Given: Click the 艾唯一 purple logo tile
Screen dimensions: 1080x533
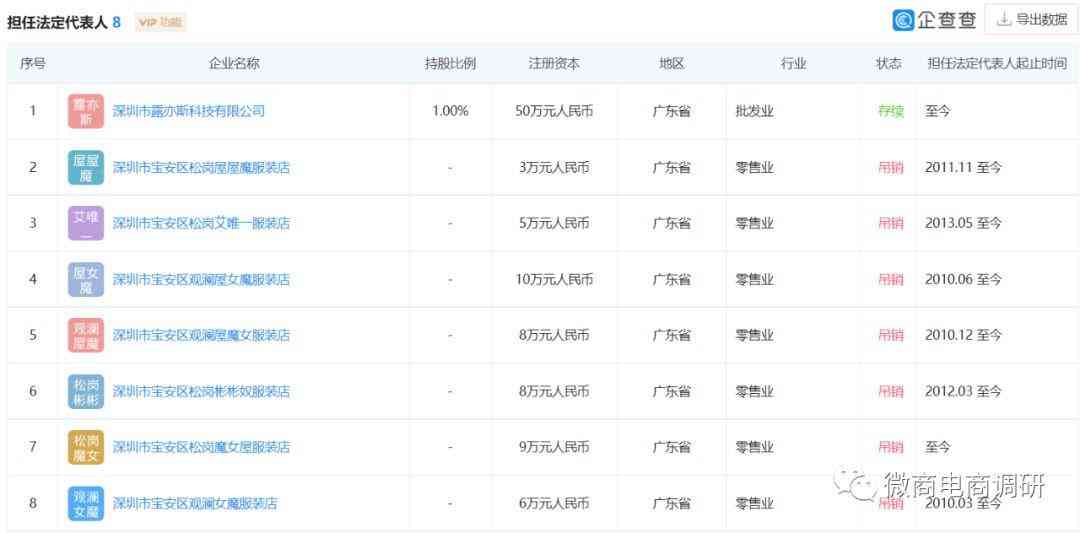Looking at the screenshot, I should [85, 223].
